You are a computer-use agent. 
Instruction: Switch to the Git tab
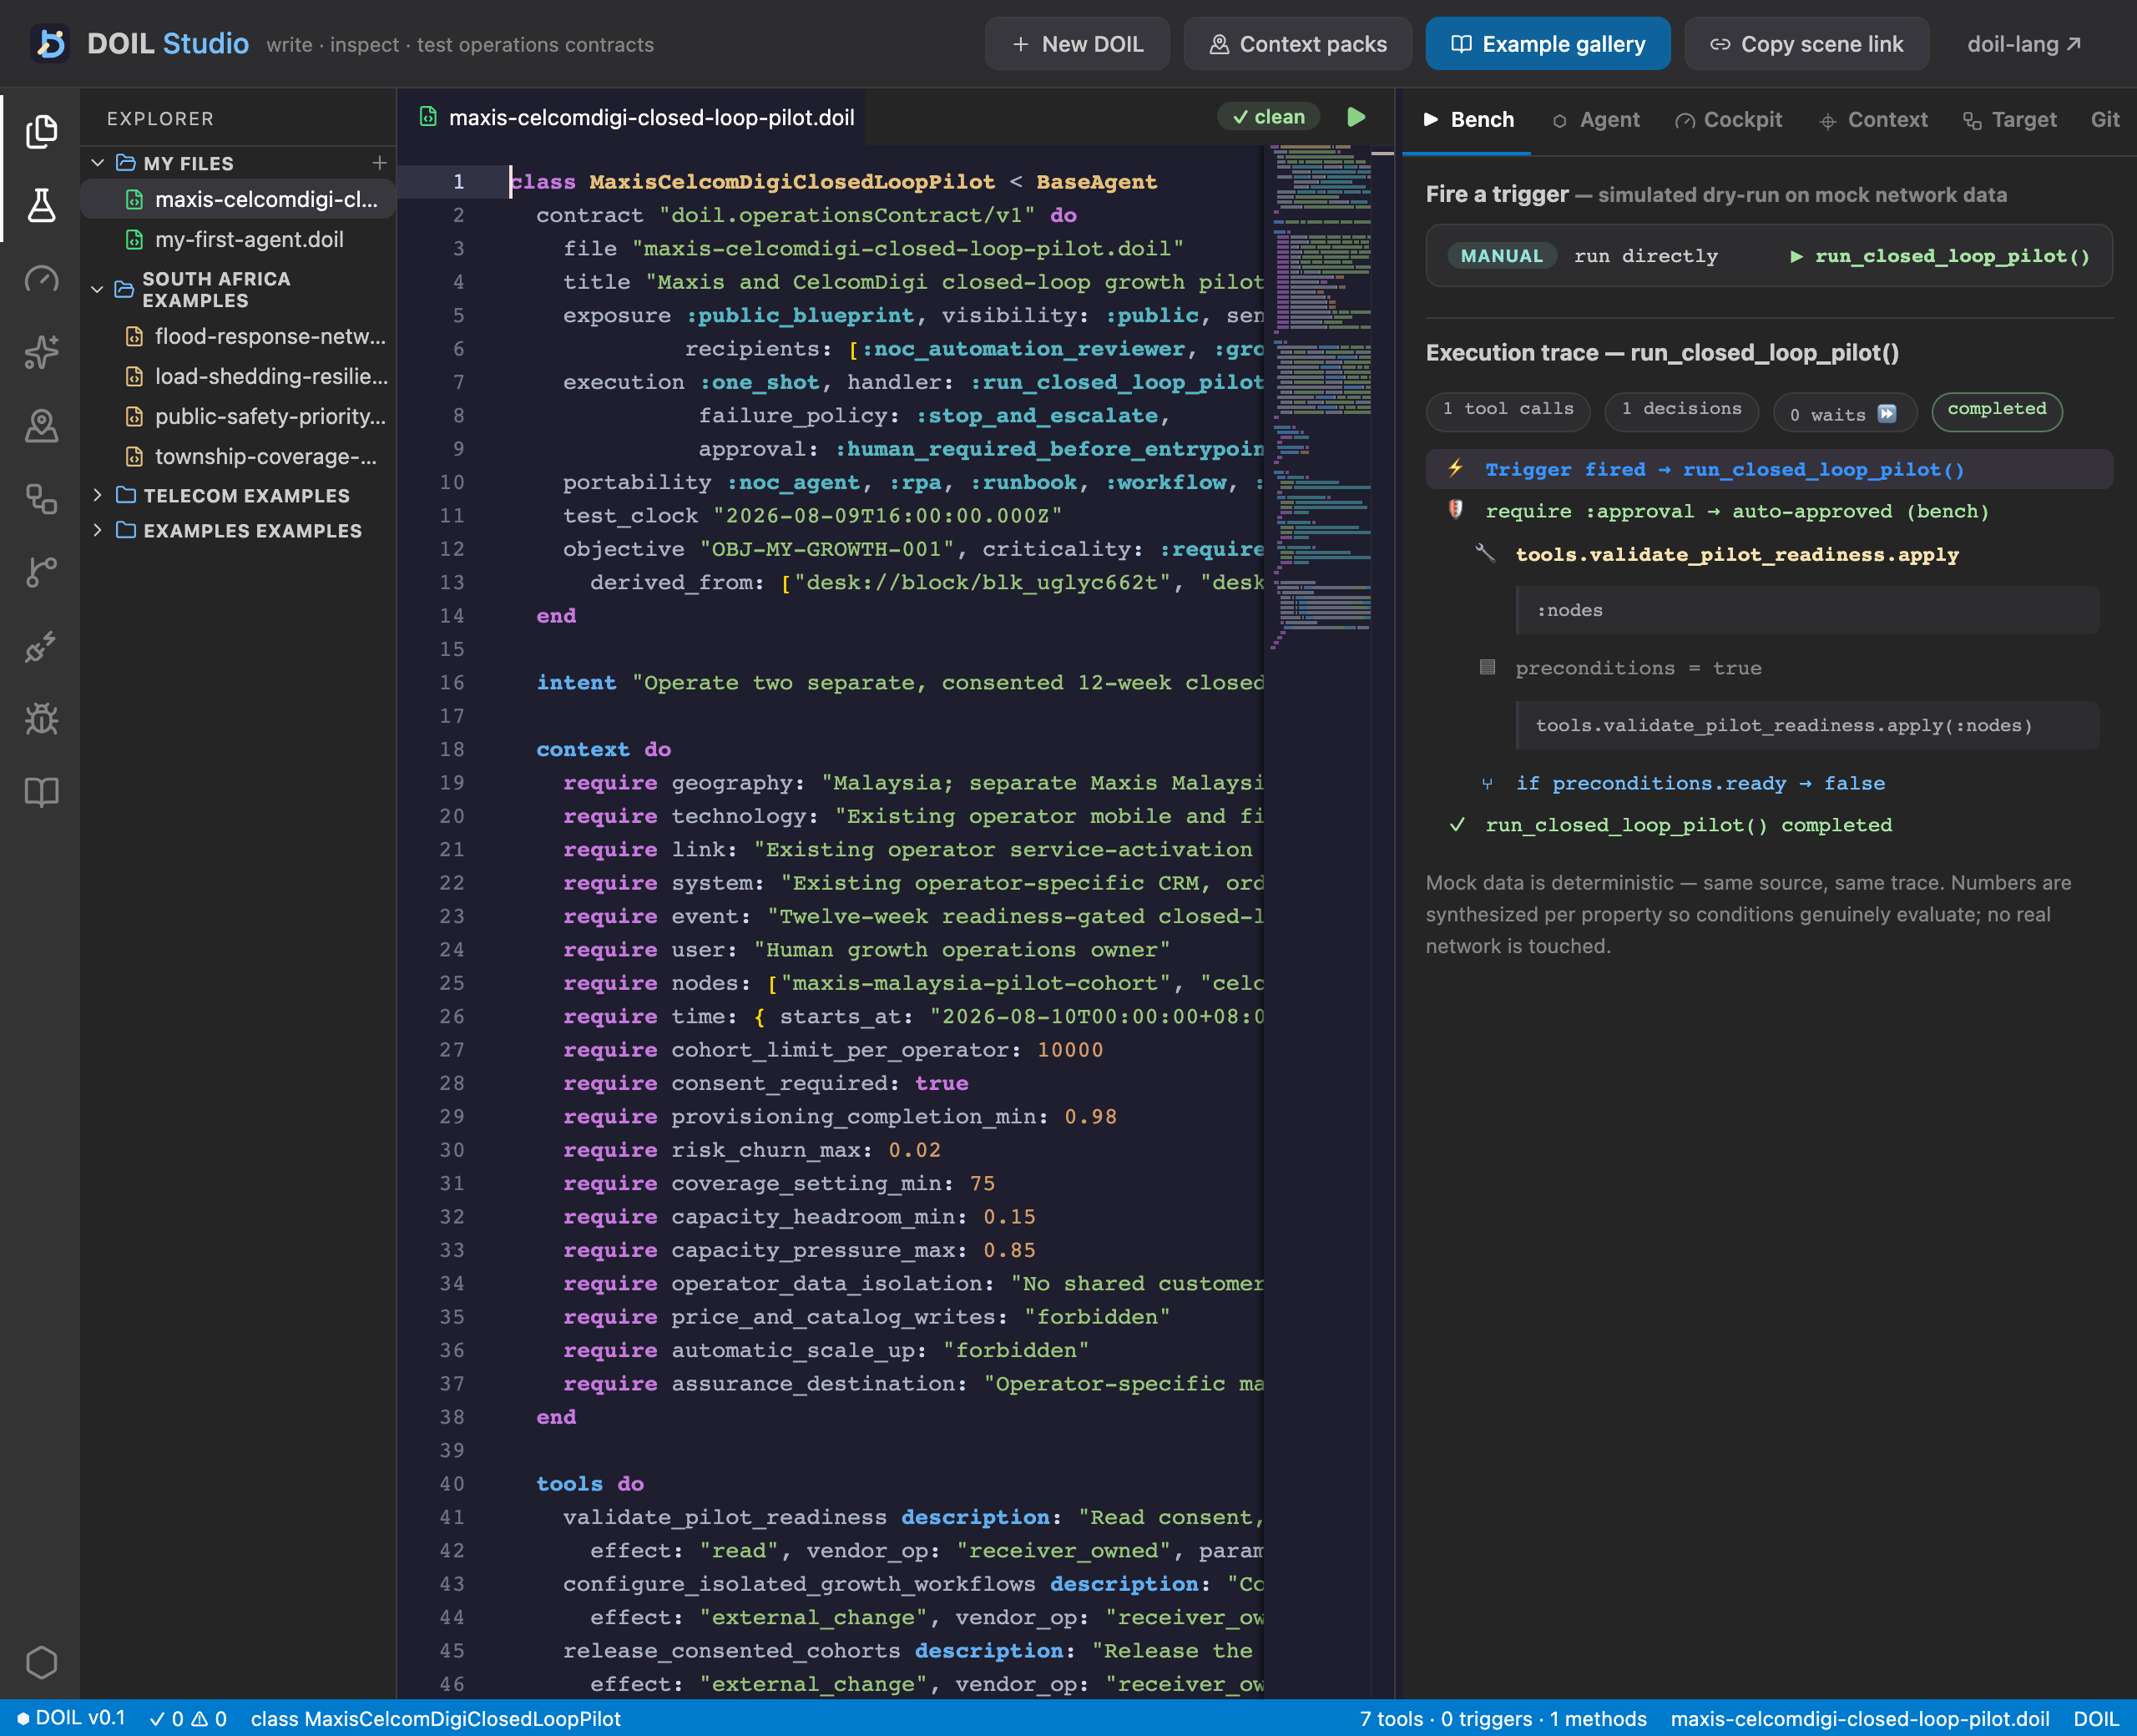coord(2105,120)
